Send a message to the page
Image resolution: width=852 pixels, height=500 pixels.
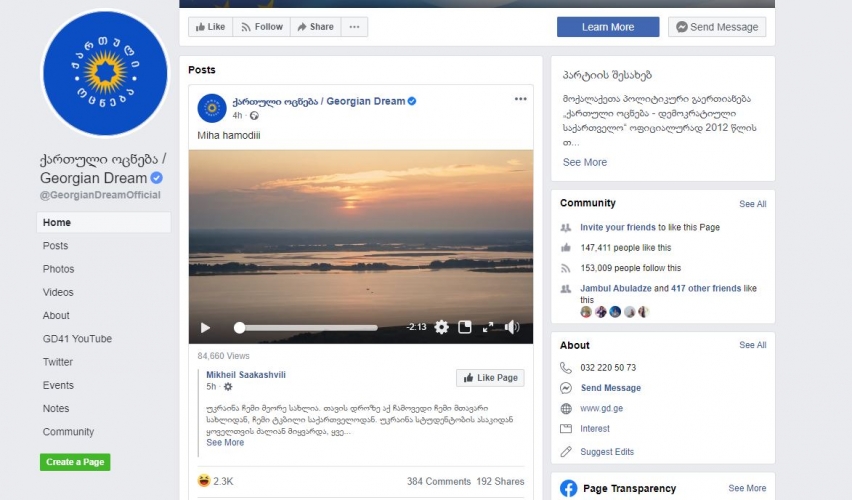pyautogui.click(x=716, y=27)
